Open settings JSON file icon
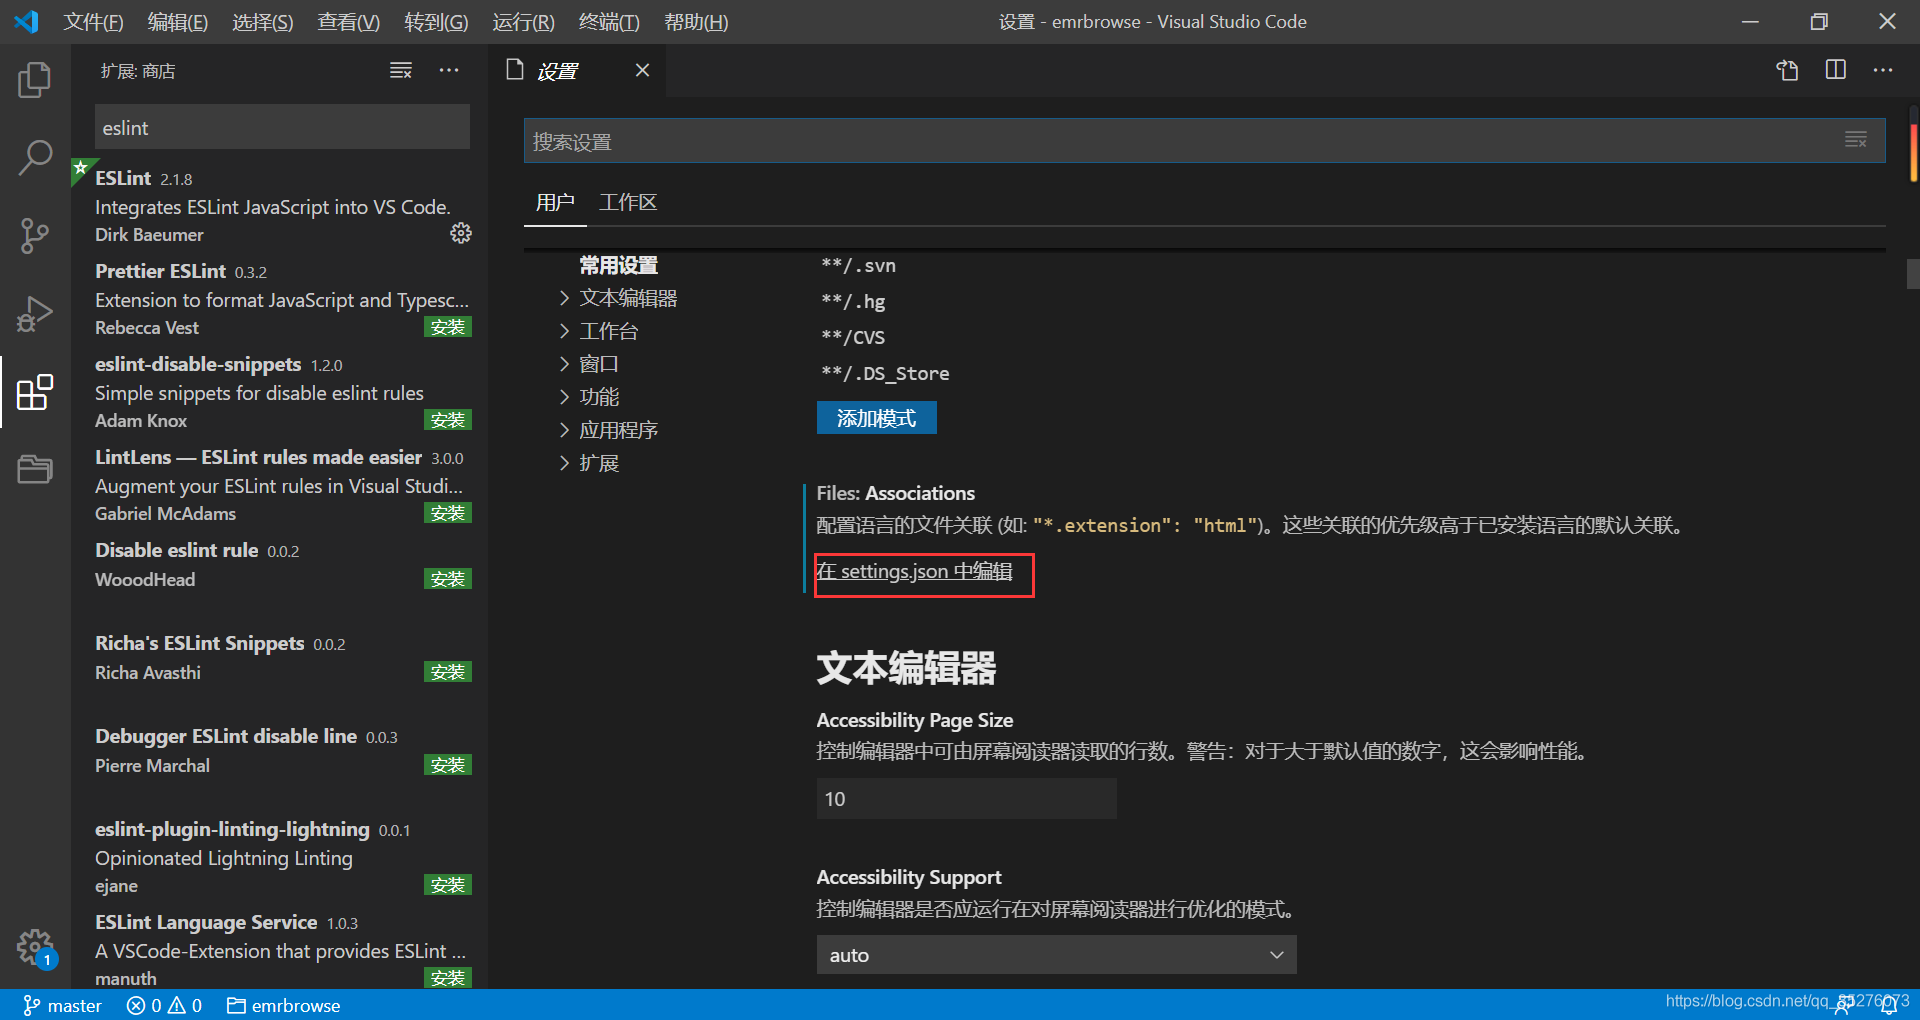Screen dimensions: 1920x1020 click(1787, 70)
